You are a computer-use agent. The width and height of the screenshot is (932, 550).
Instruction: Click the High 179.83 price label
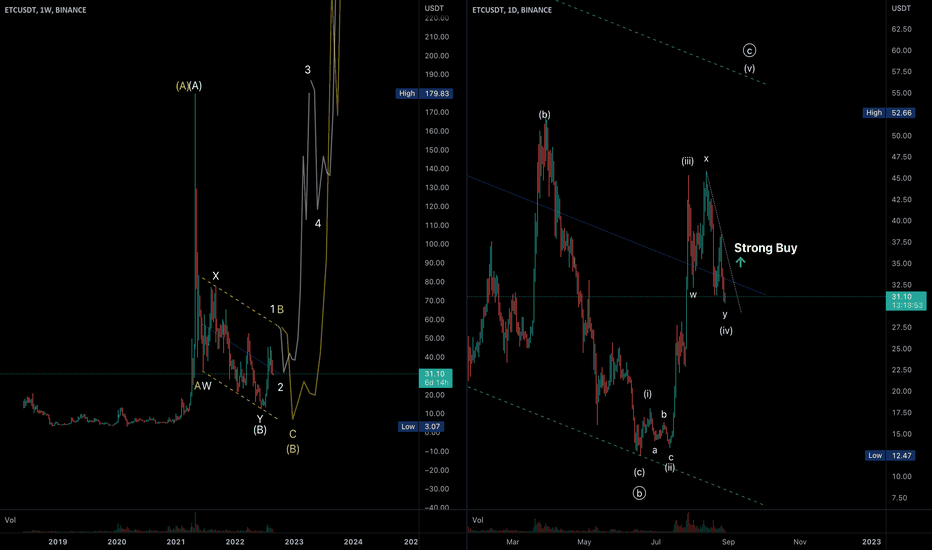pos(424,93)
